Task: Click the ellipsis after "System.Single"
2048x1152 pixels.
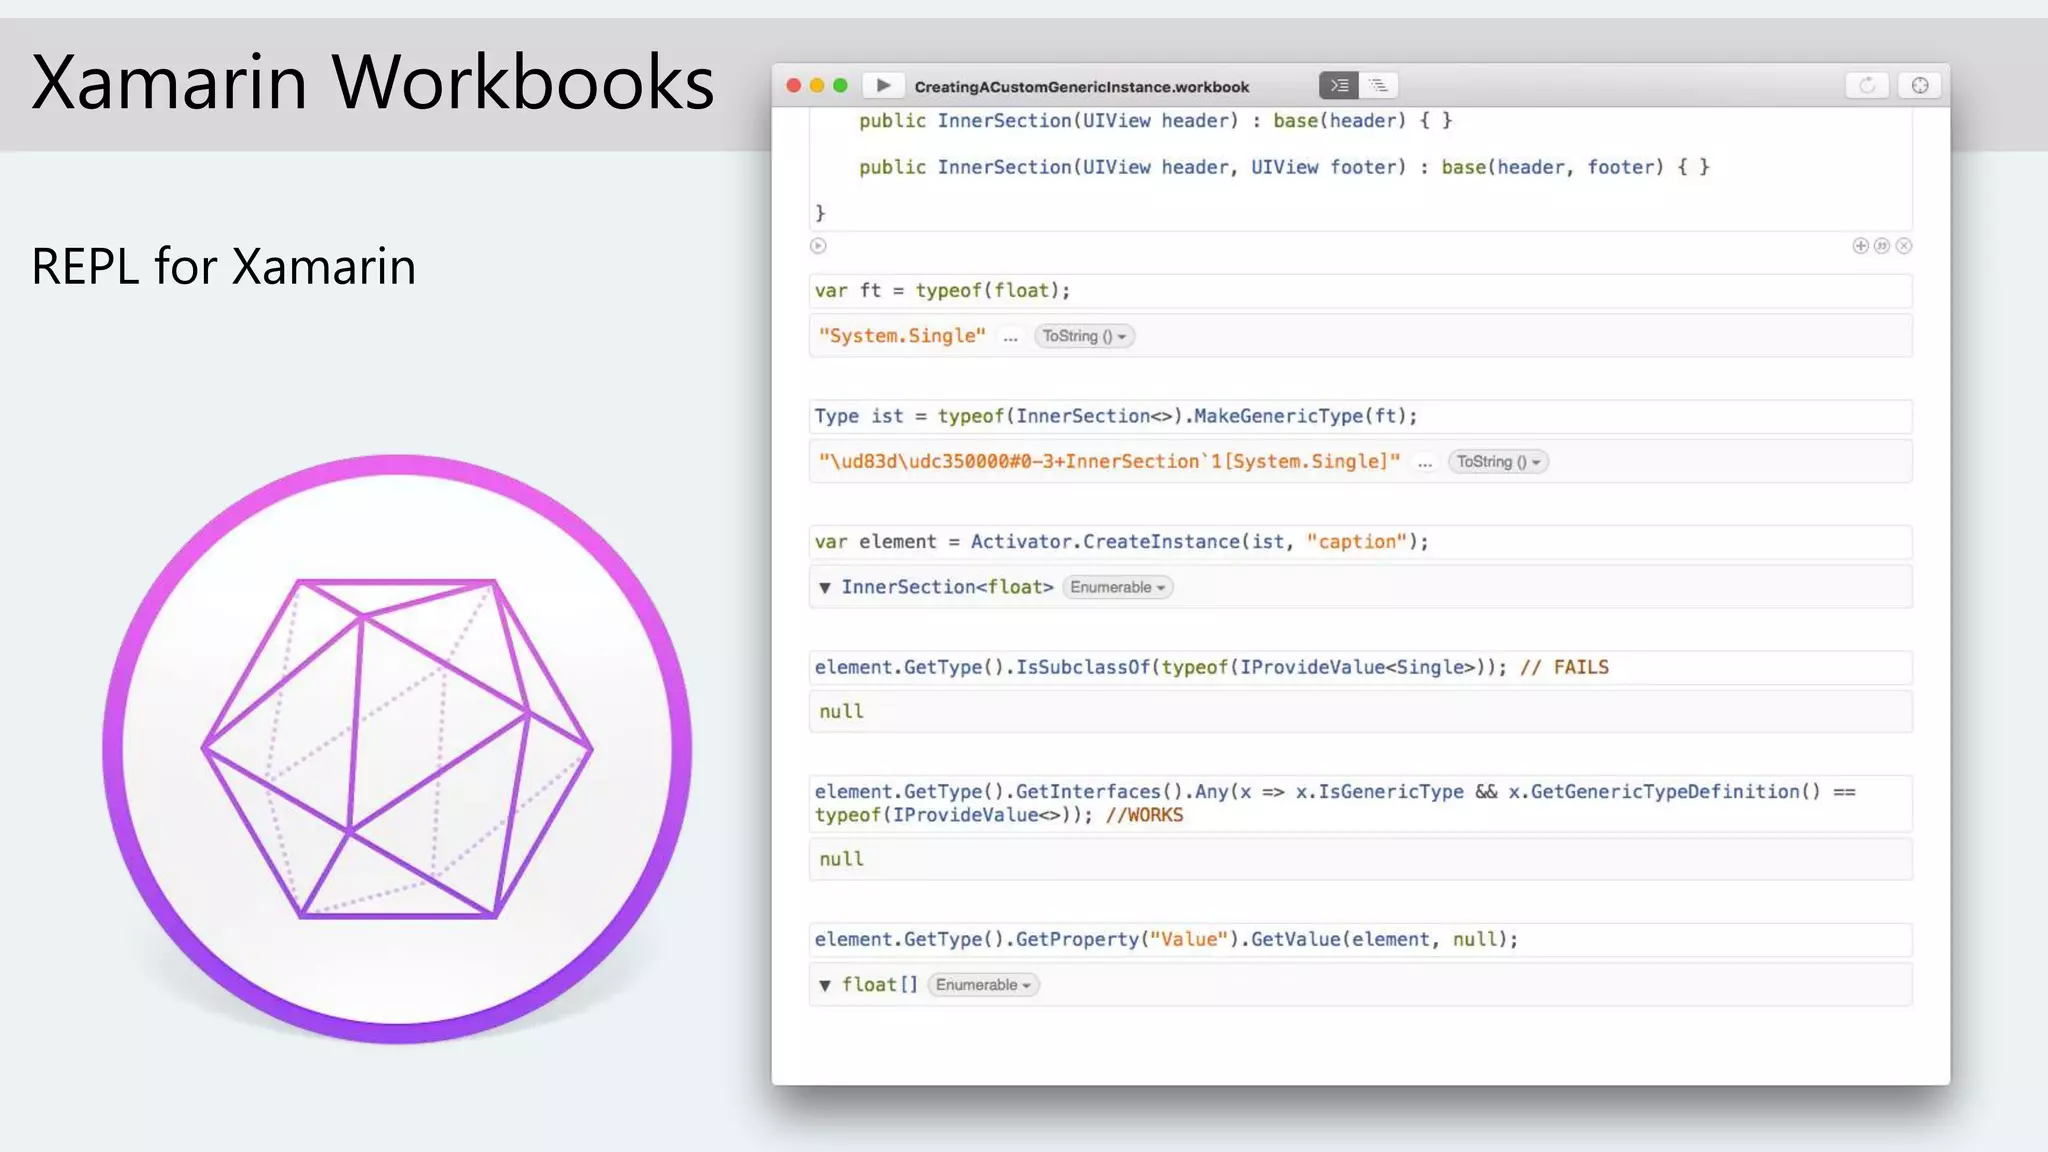Action: (1011, 339)
